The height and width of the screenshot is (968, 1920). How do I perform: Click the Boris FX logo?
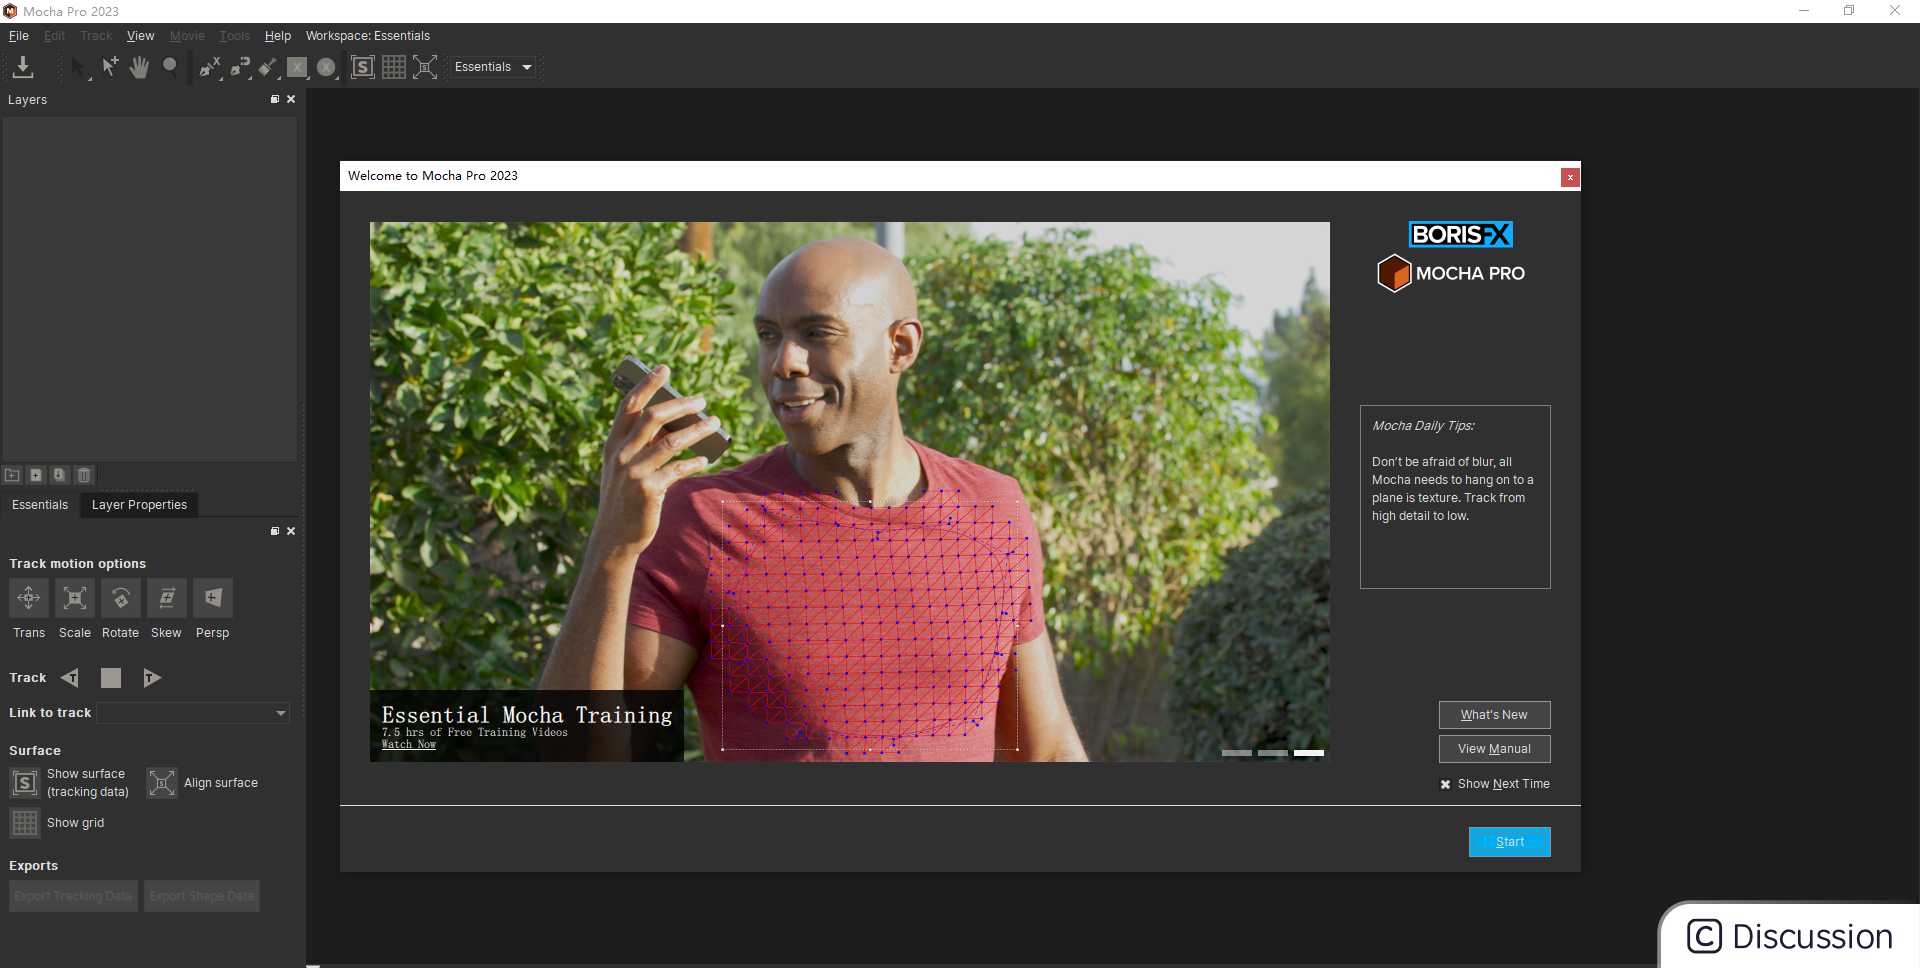1461,234
